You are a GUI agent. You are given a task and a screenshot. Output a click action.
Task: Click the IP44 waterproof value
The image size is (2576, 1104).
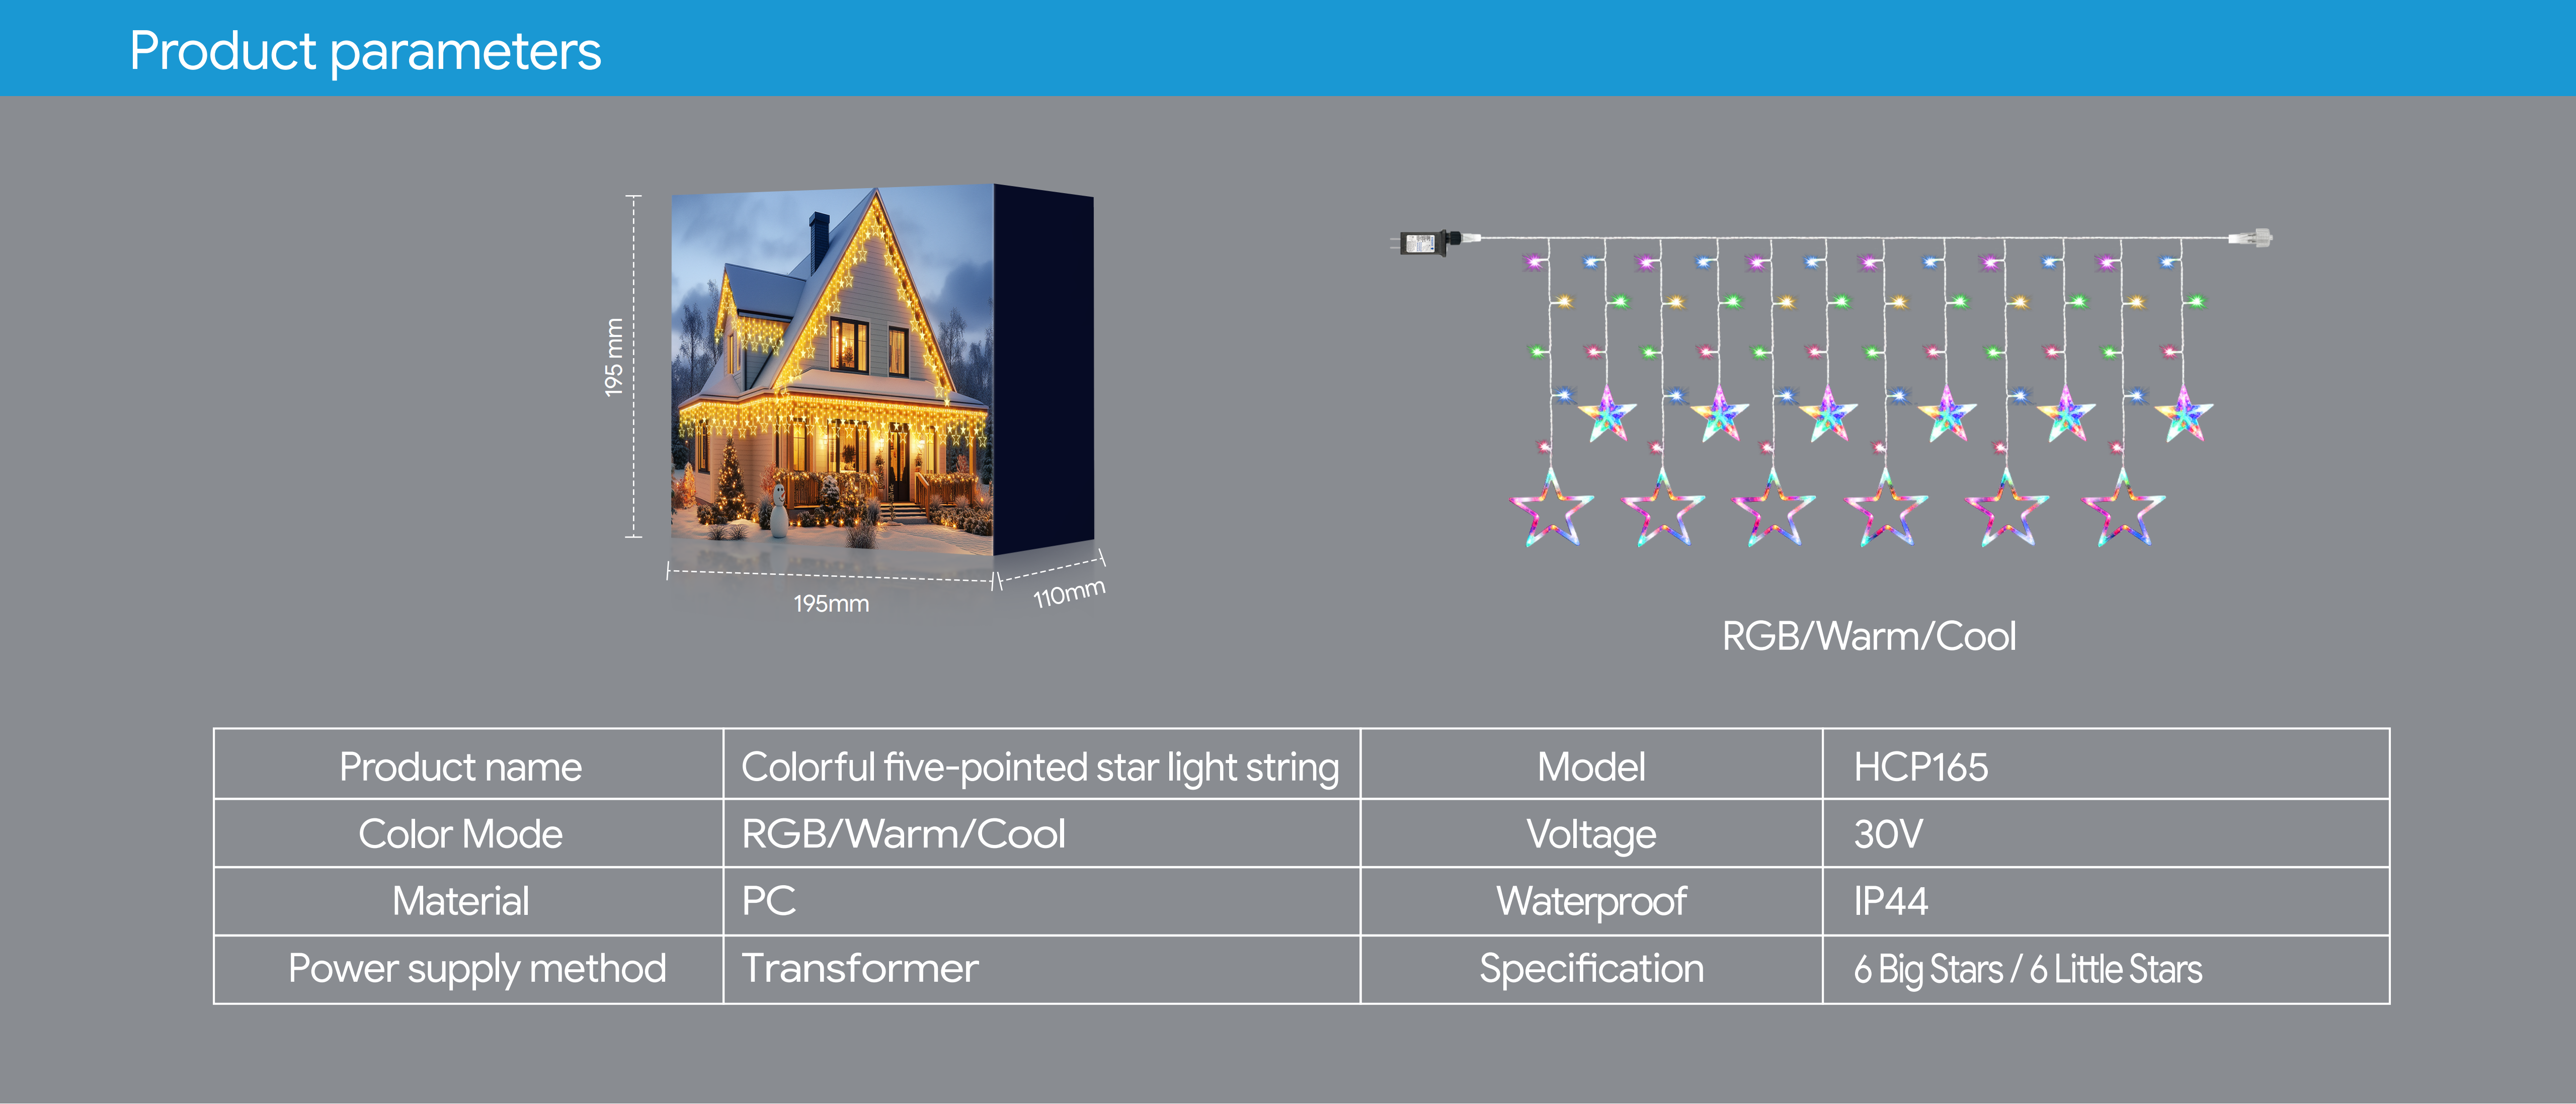tap(1890, 901)
